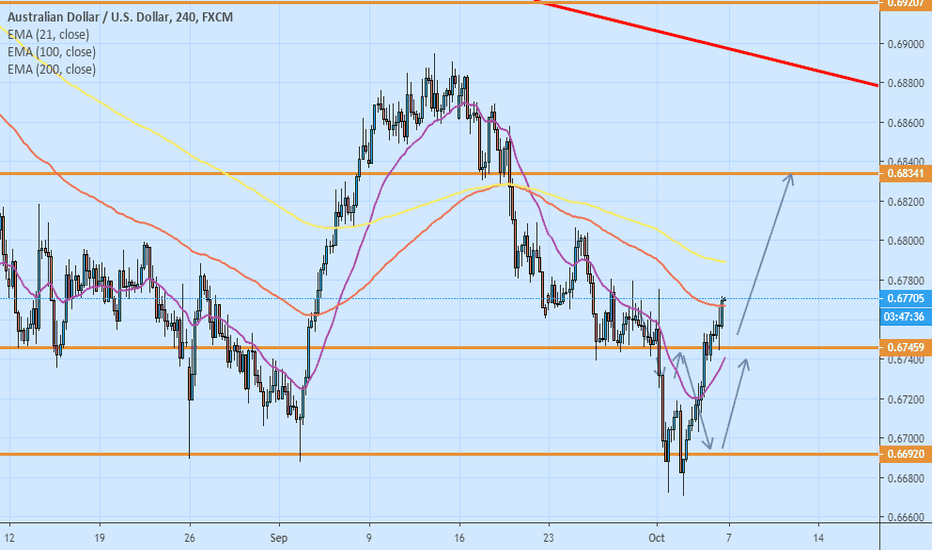Click the 0.69207 price label at top
The height and width of the screenshot is (550, 932).
tap(905, 3)
